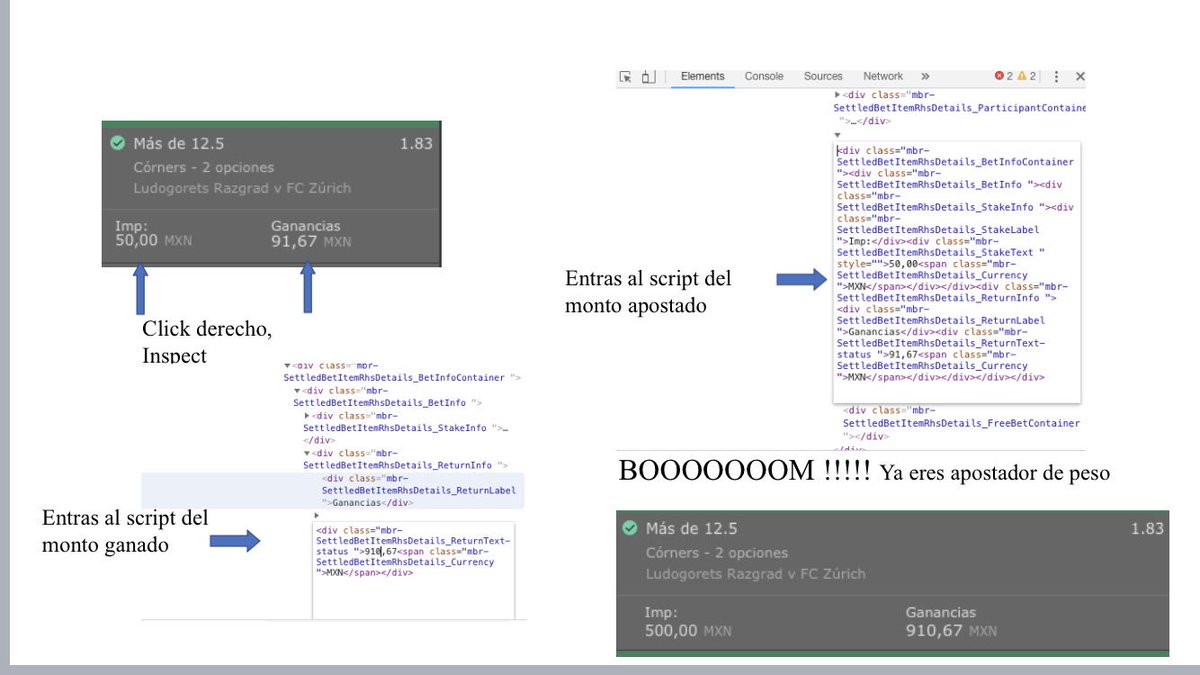Viewport: 1200px width, 675px height.
Task: Expand the node arrow below Ganancias label row
Action: (317, 515)
